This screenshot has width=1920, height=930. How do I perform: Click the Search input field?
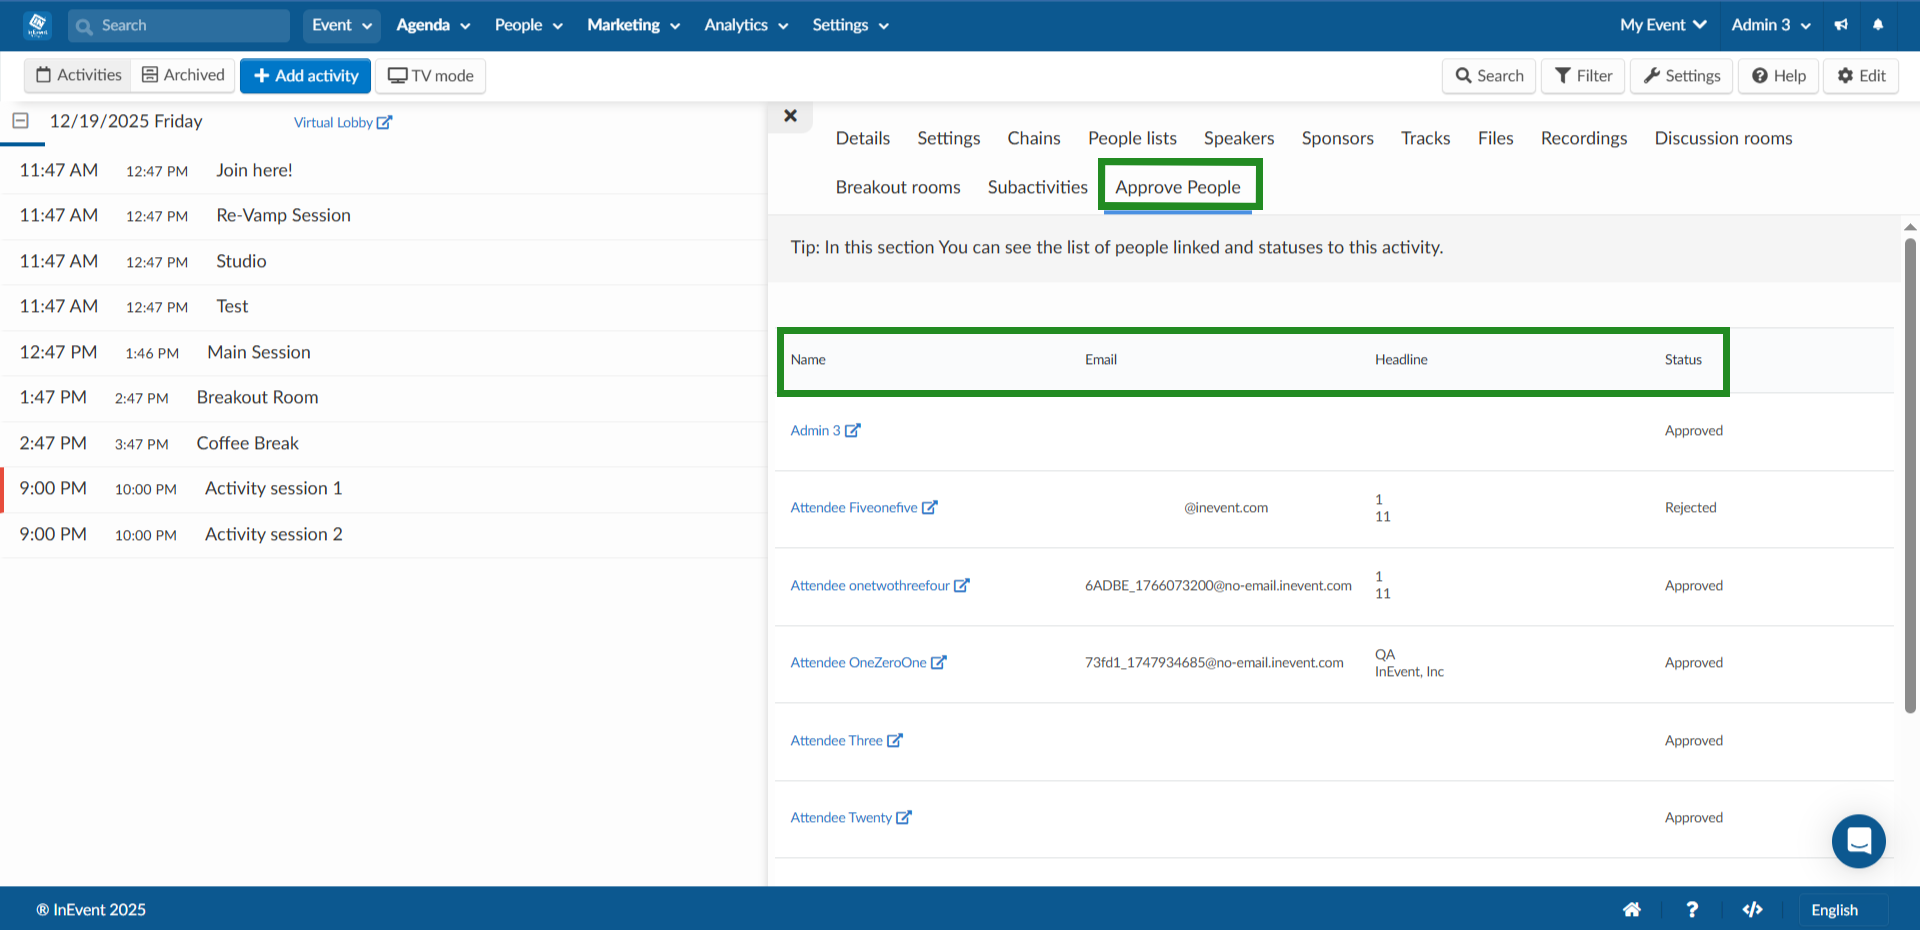click(178, 25)
